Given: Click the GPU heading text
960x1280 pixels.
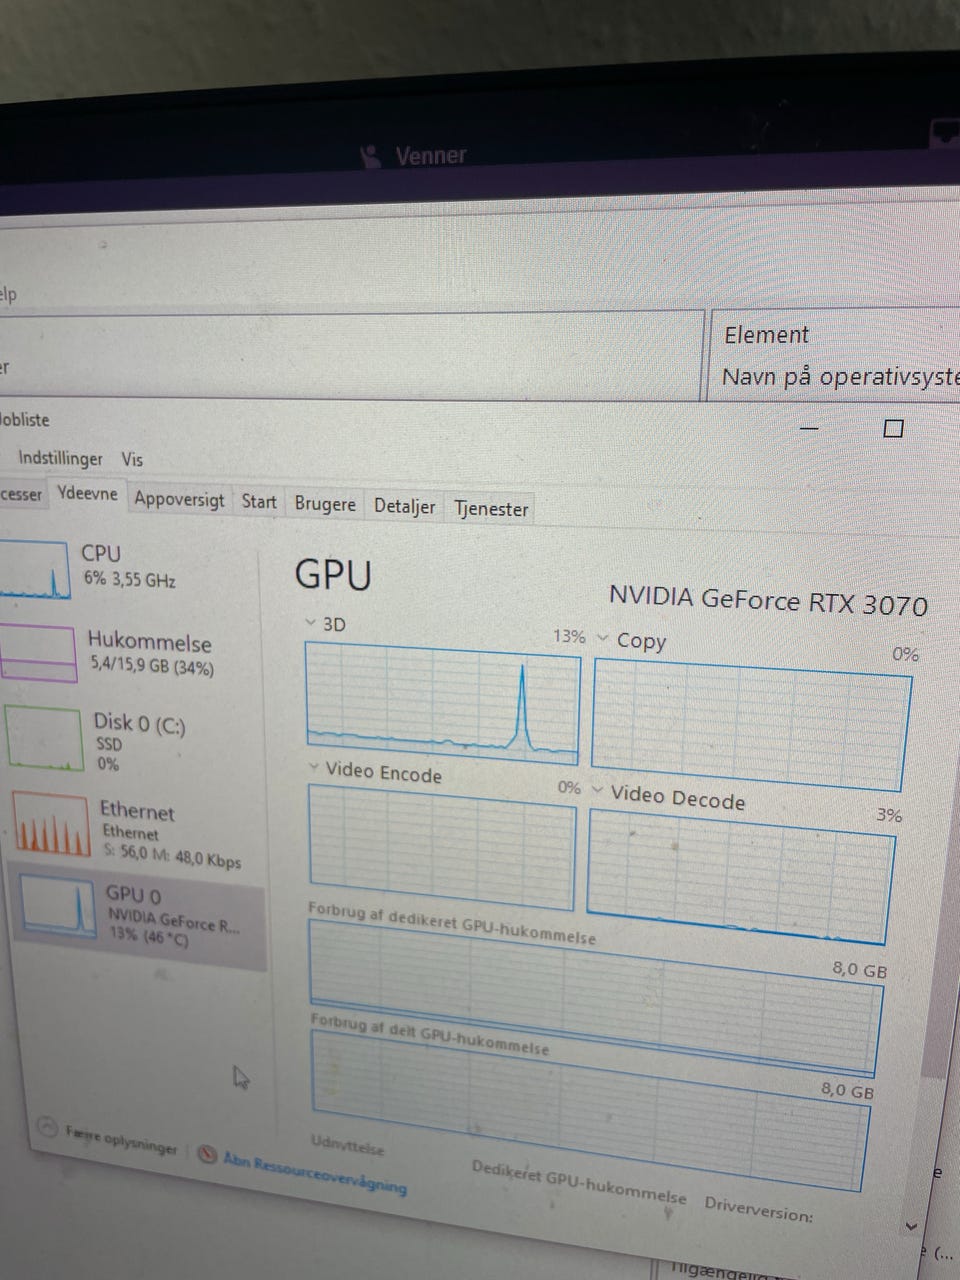Looking at the screenshot, I should click(x=333, y=575).
